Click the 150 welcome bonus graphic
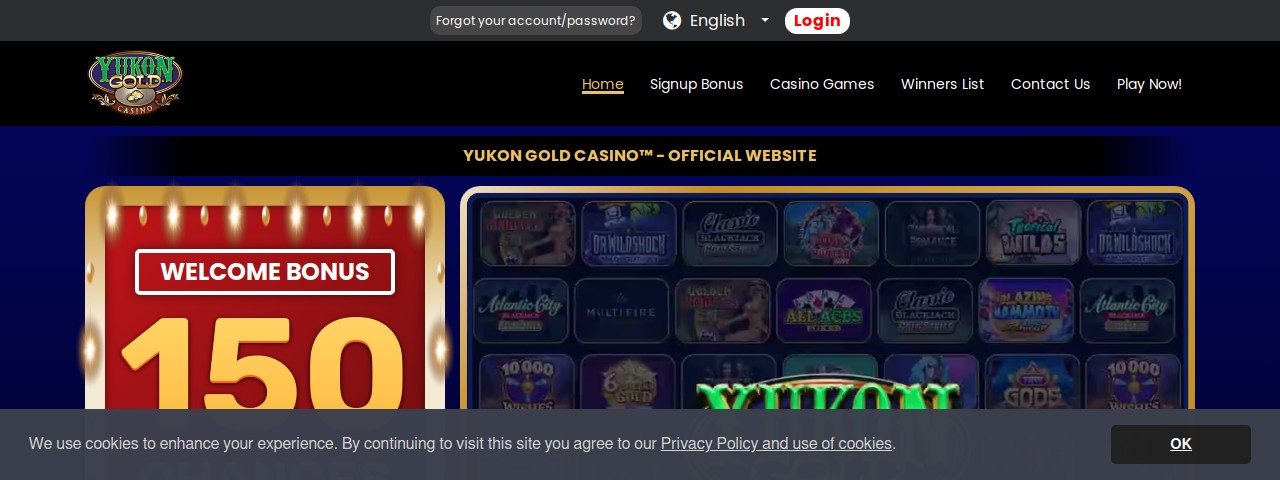The width and height of the screenshot is (1280, 480). 263,362
